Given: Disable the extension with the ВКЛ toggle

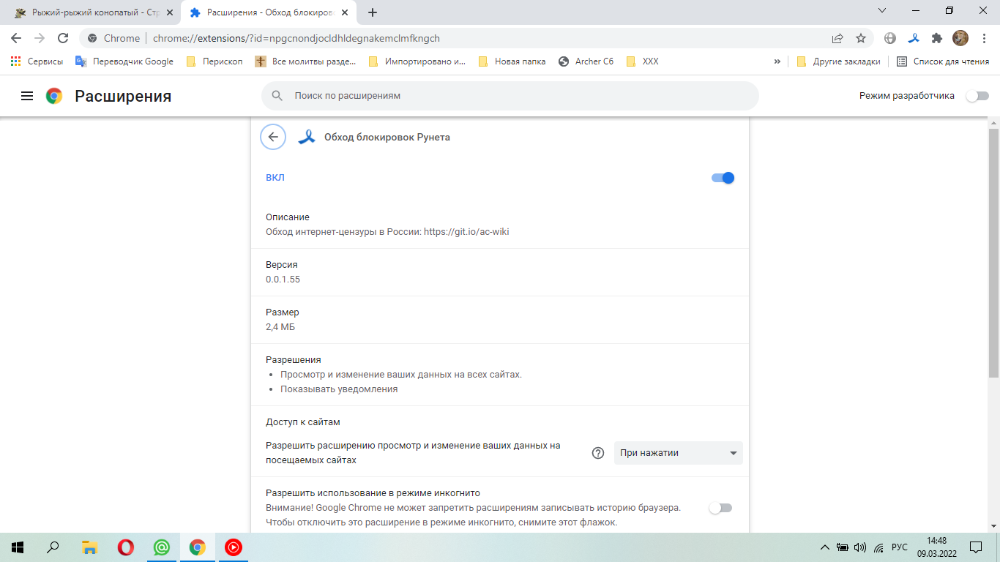Looking at the screenshot, I should 723,178.
